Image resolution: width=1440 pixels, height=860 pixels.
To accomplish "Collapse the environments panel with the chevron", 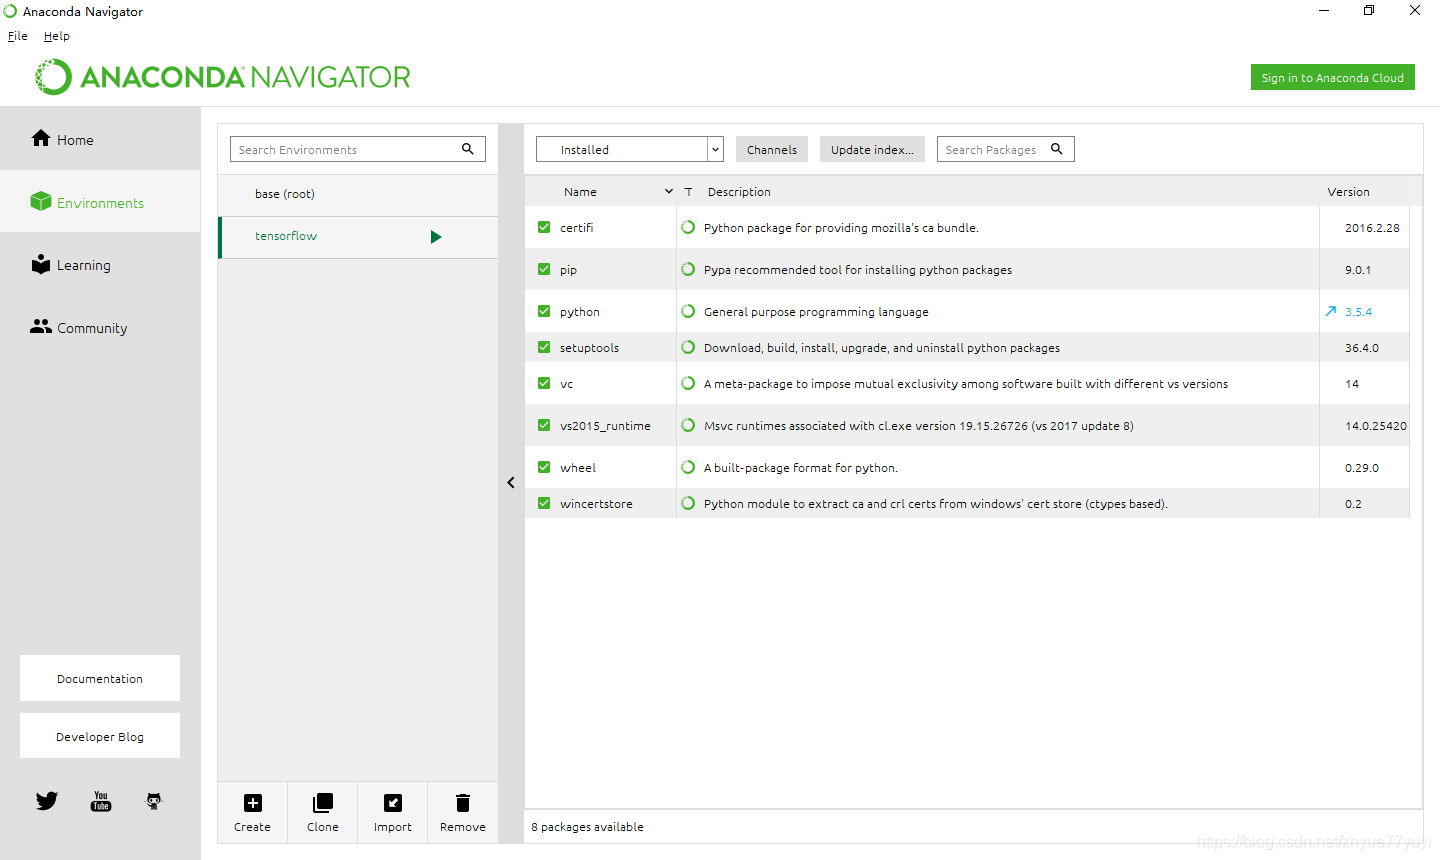I will click(x=511, y=482).
